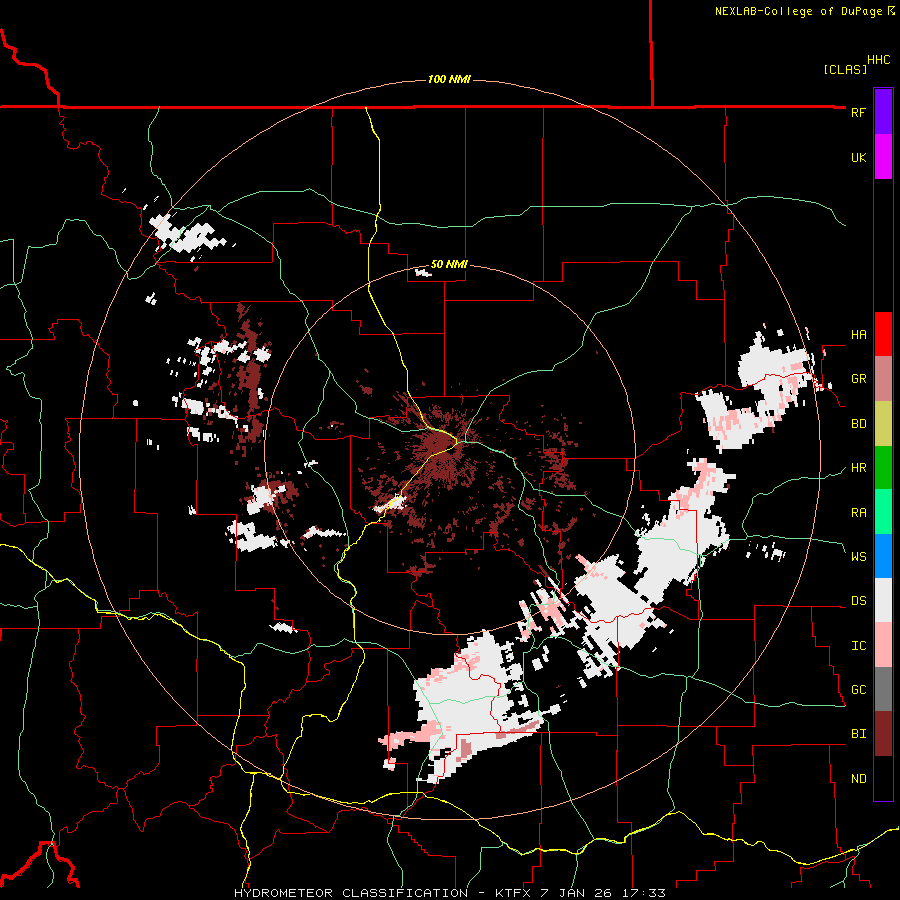Image resolution: width=900 pixels, height=900 pixels.
Task: Click the red HA legend color swatch
Action: [883, 334]
